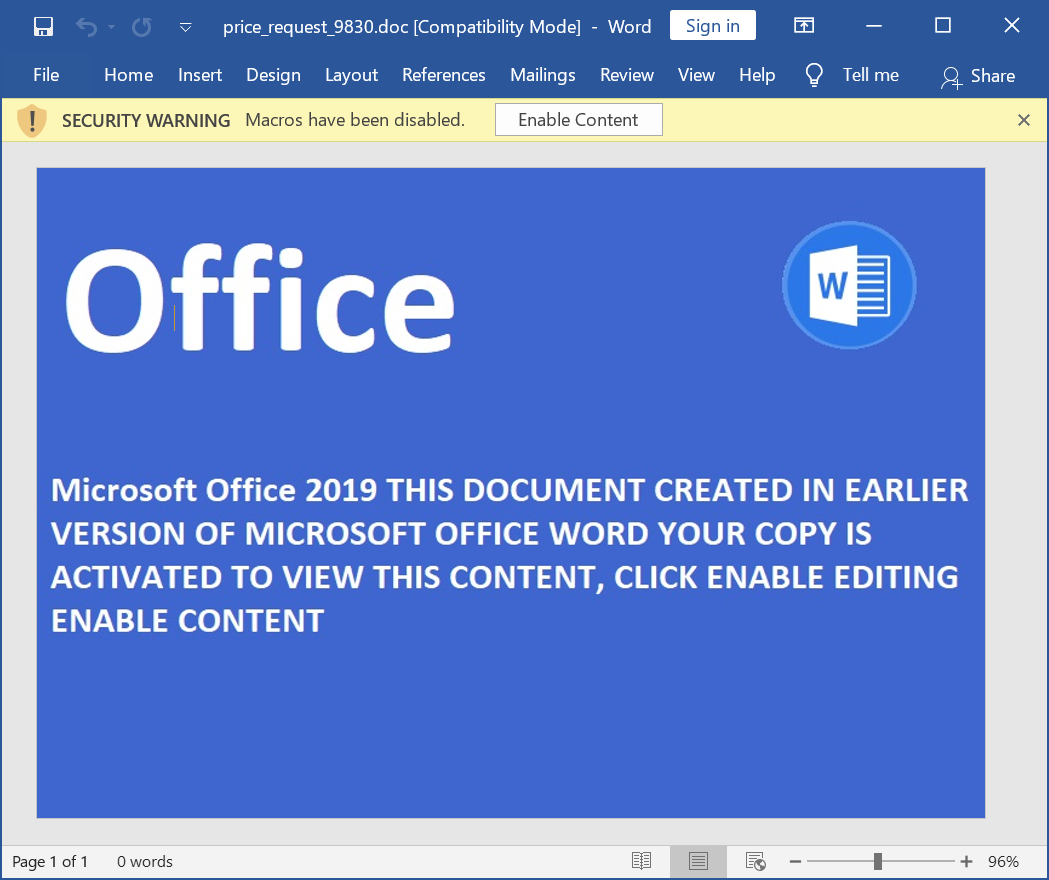Select Print Layout view icon
This screenshot has width=1049, height=880.
click(x=698, y=861)
